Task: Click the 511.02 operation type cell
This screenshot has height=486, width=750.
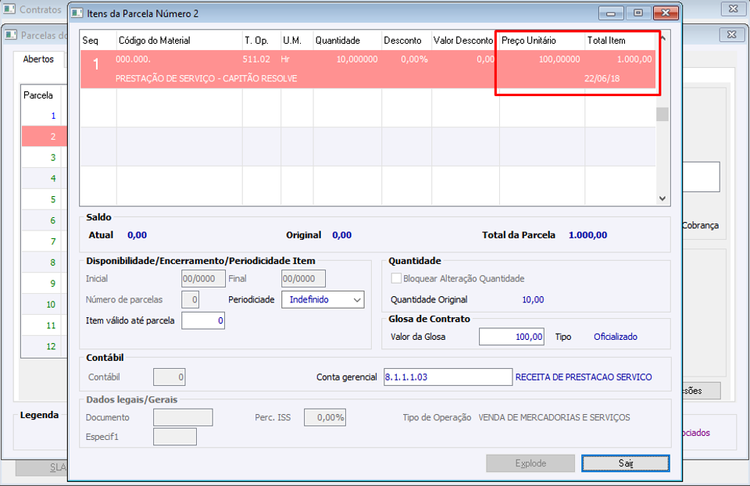Action: coord(256,59)
